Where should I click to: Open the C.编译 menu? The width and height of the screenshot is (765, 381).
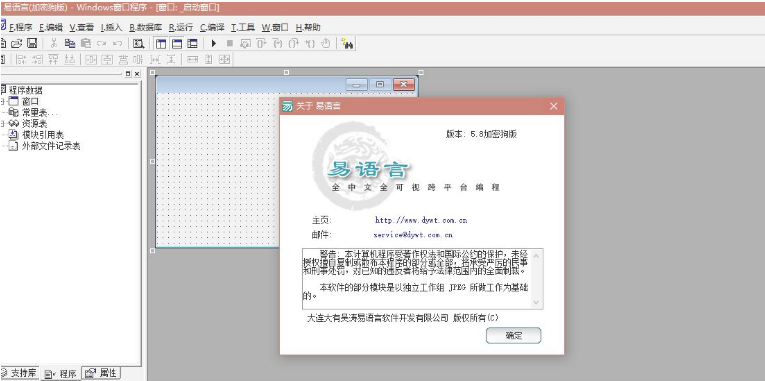pyautogui.click(x=212, y=27)
